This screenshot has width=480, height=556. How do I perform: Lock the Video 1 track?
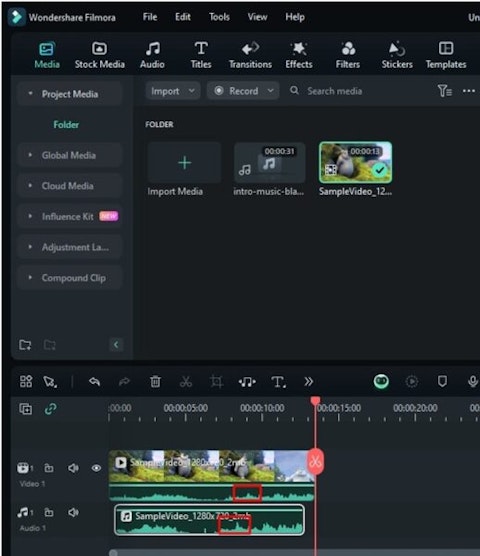tap(49, 468)
